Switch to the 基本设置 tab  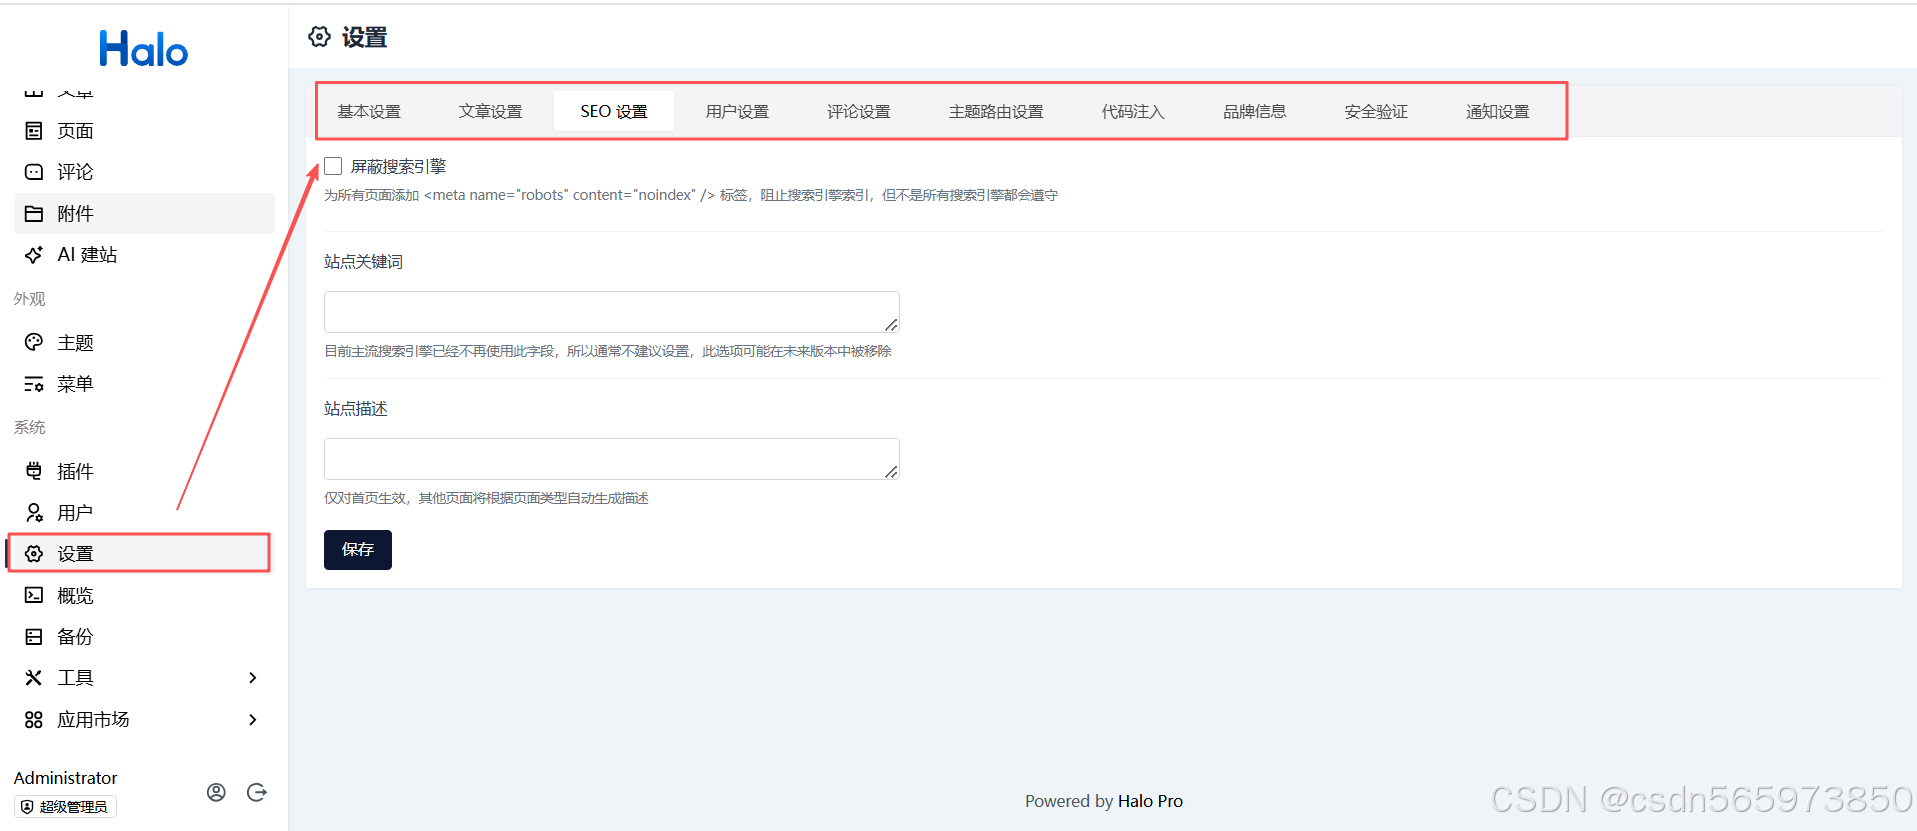[x=369, y=111]
